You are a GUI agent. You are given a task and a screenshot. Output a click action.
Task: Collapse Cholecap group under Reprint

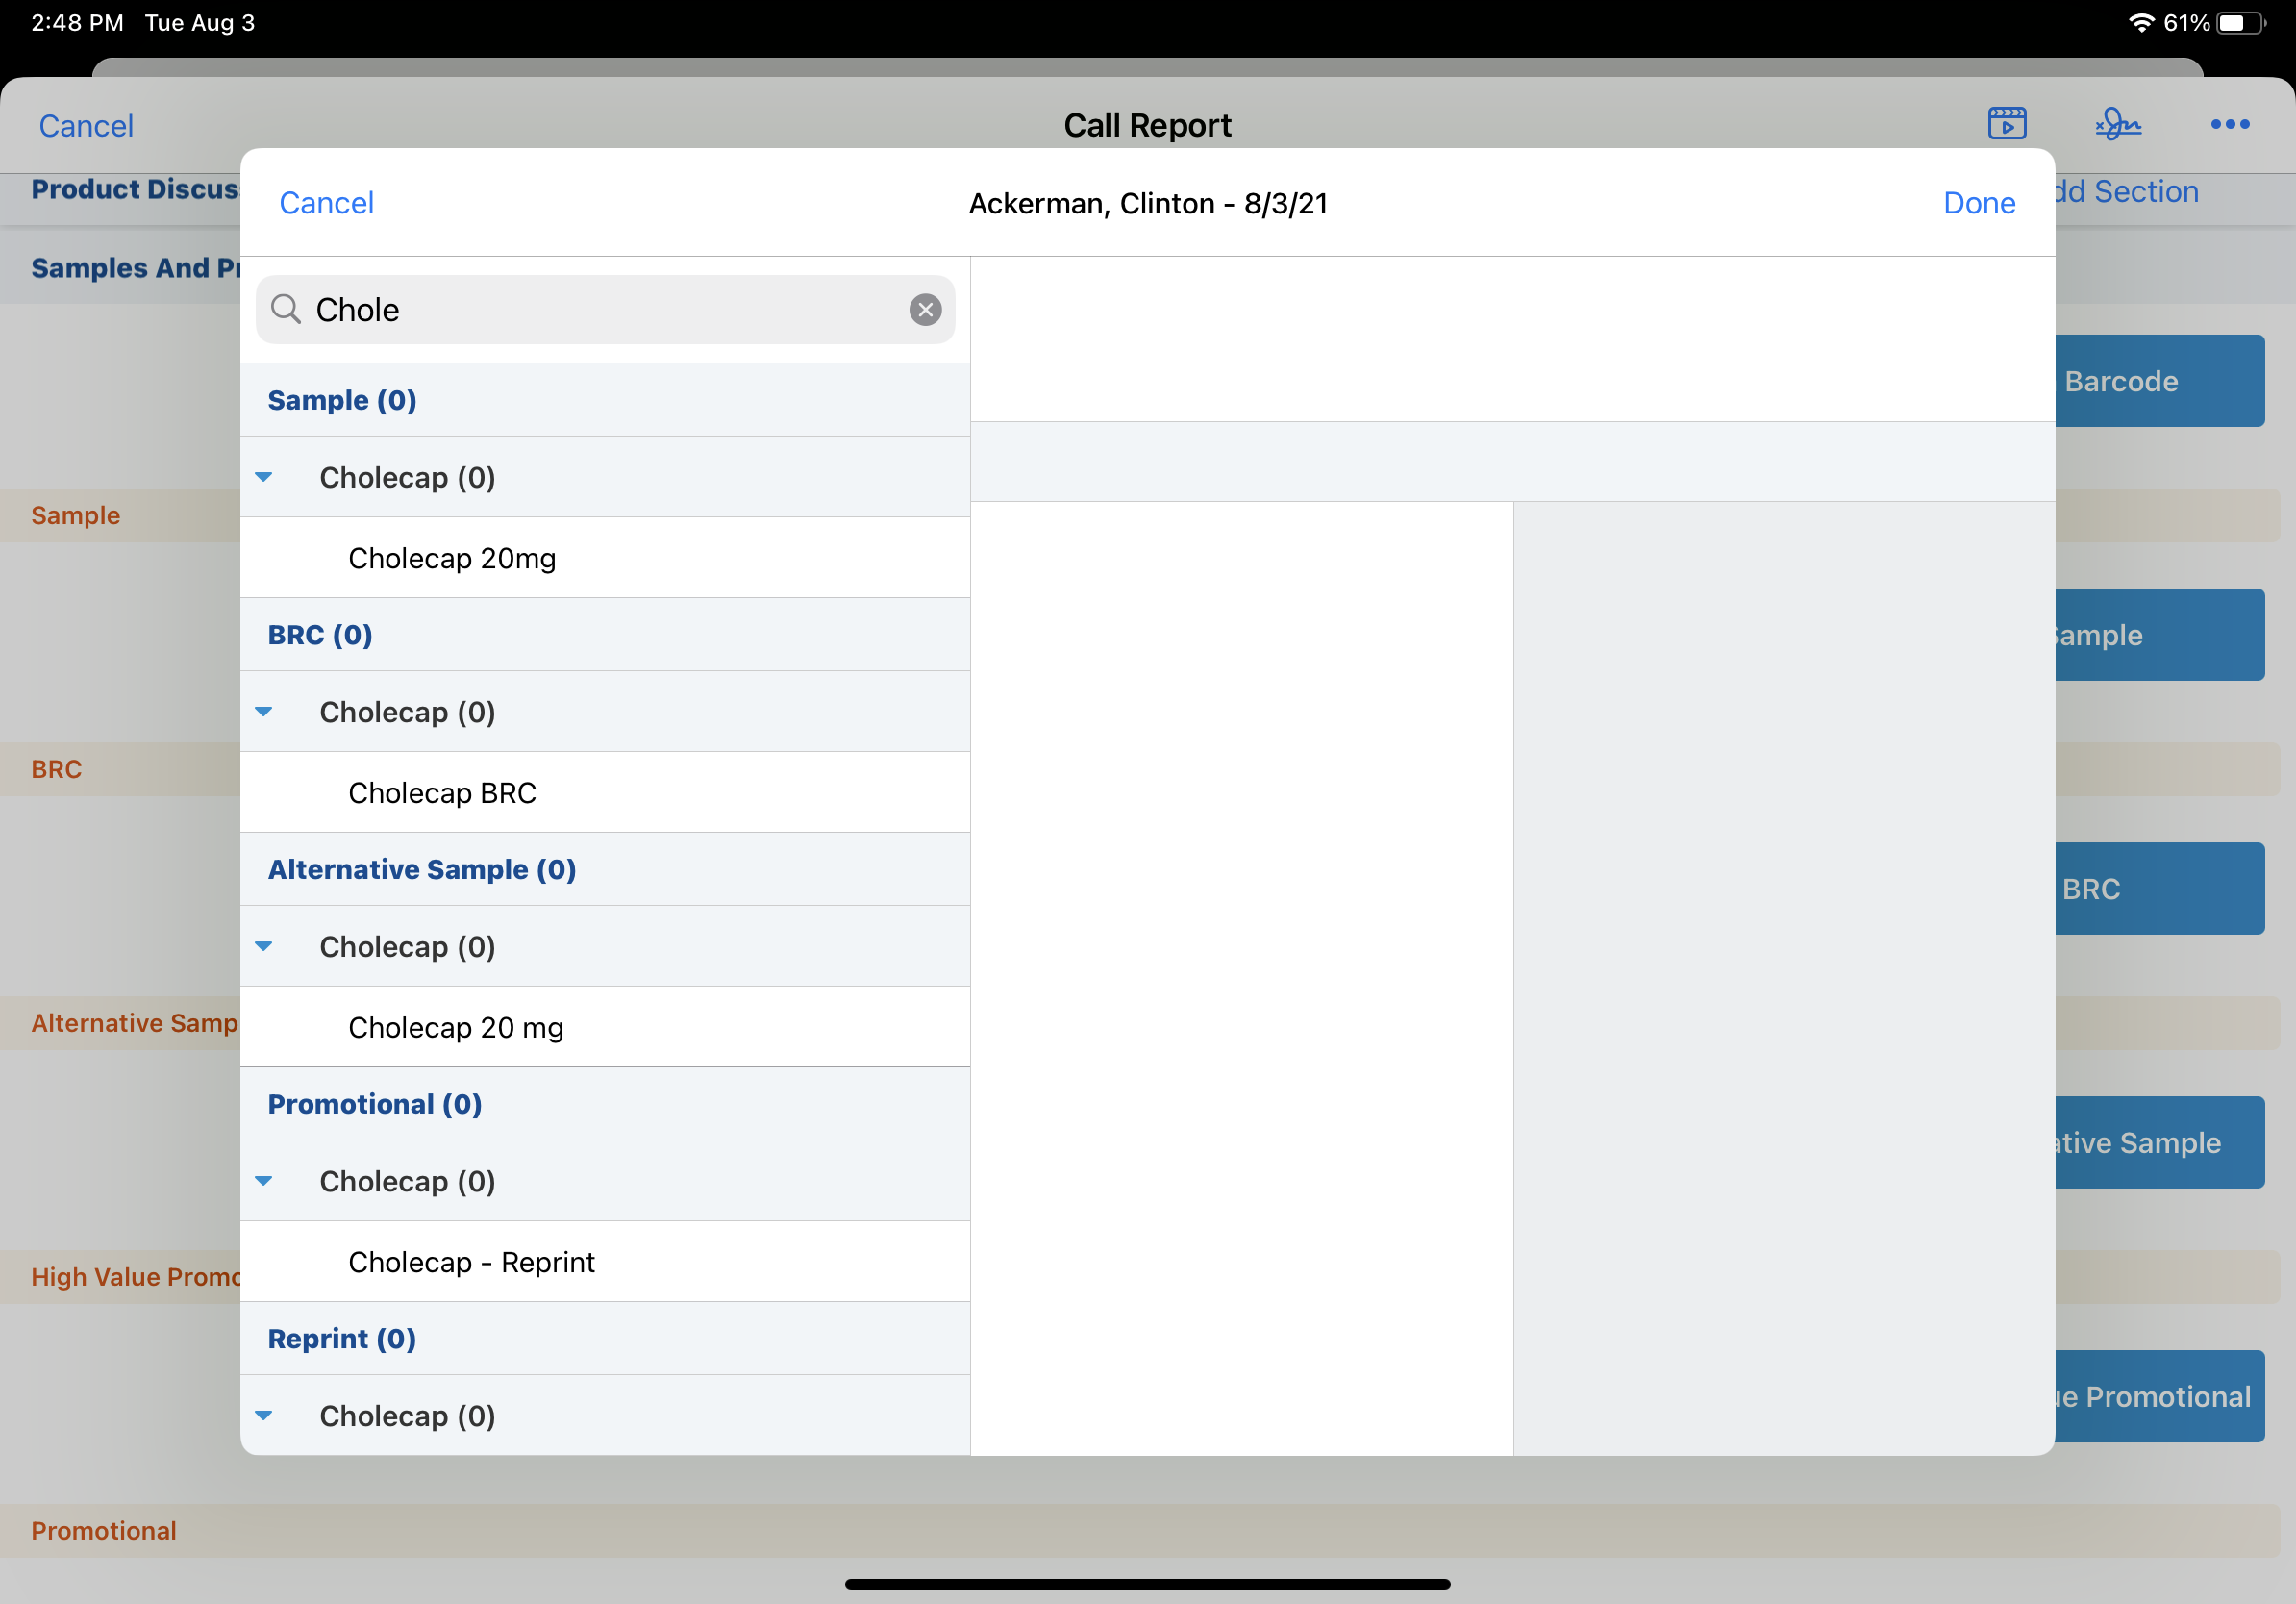point(264,1415)
